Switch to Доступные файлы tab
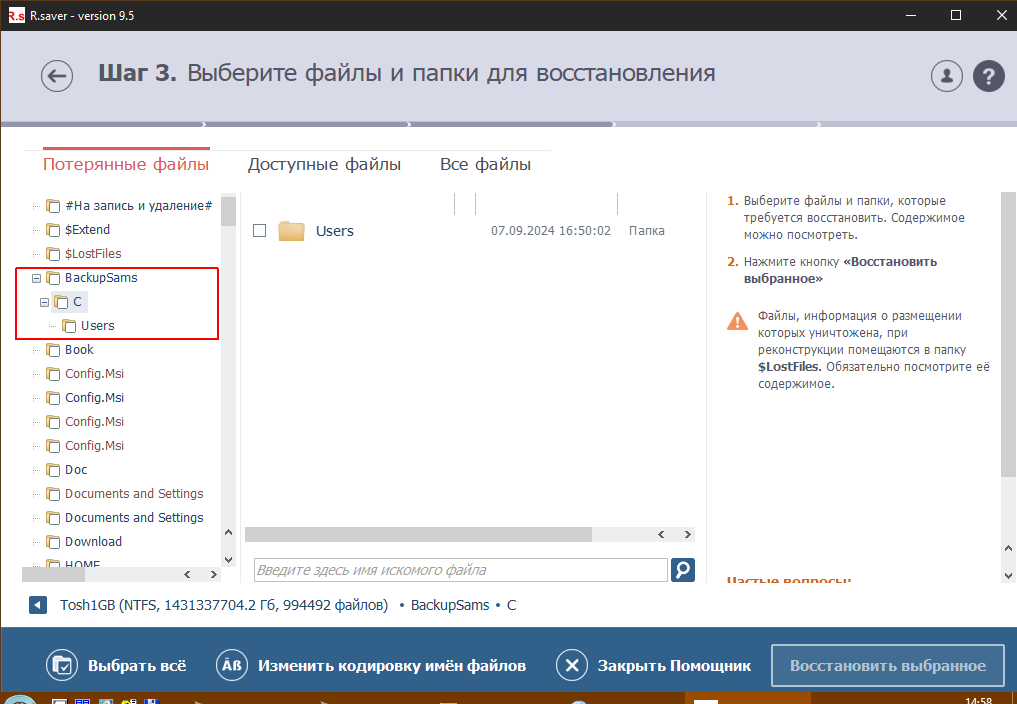1017x704 pixels. 324,164
